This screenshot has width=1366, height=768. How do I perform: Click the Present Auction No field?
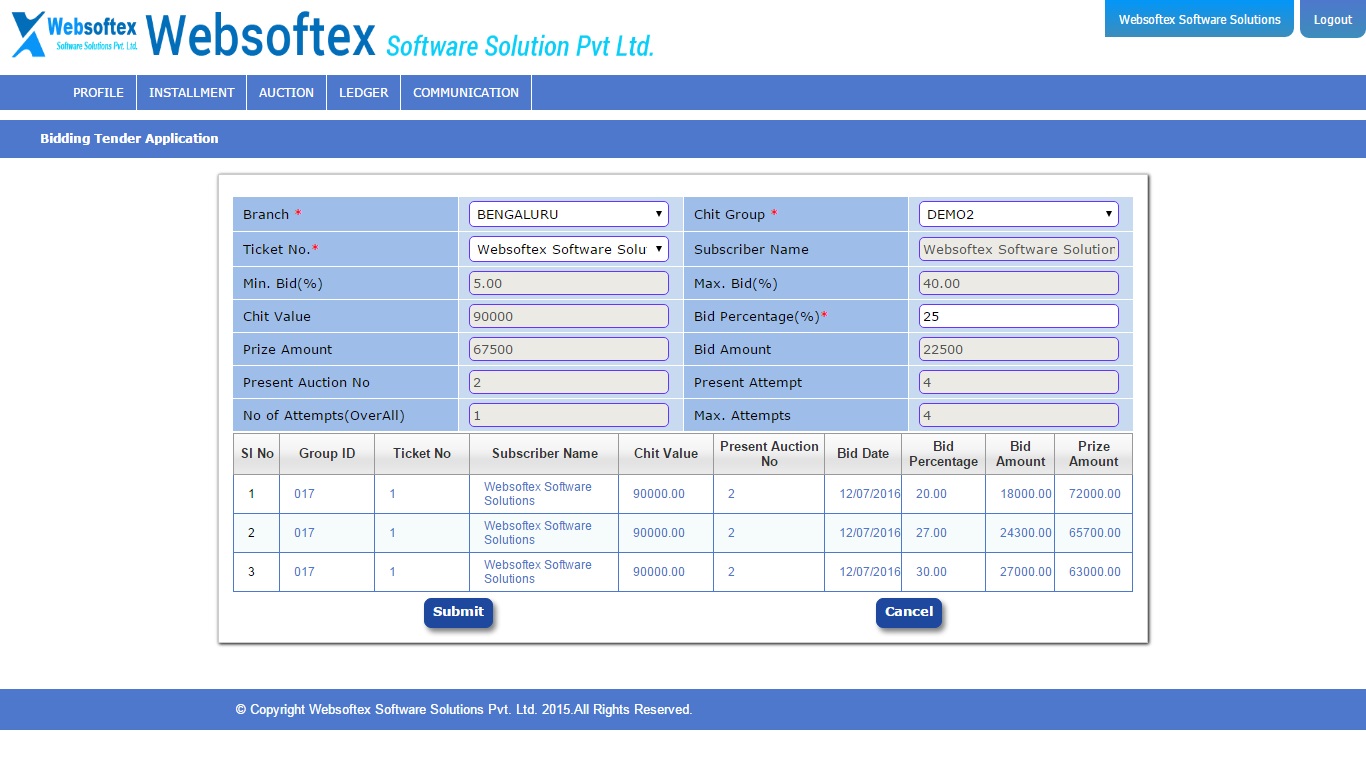click(x=569, y=382)
